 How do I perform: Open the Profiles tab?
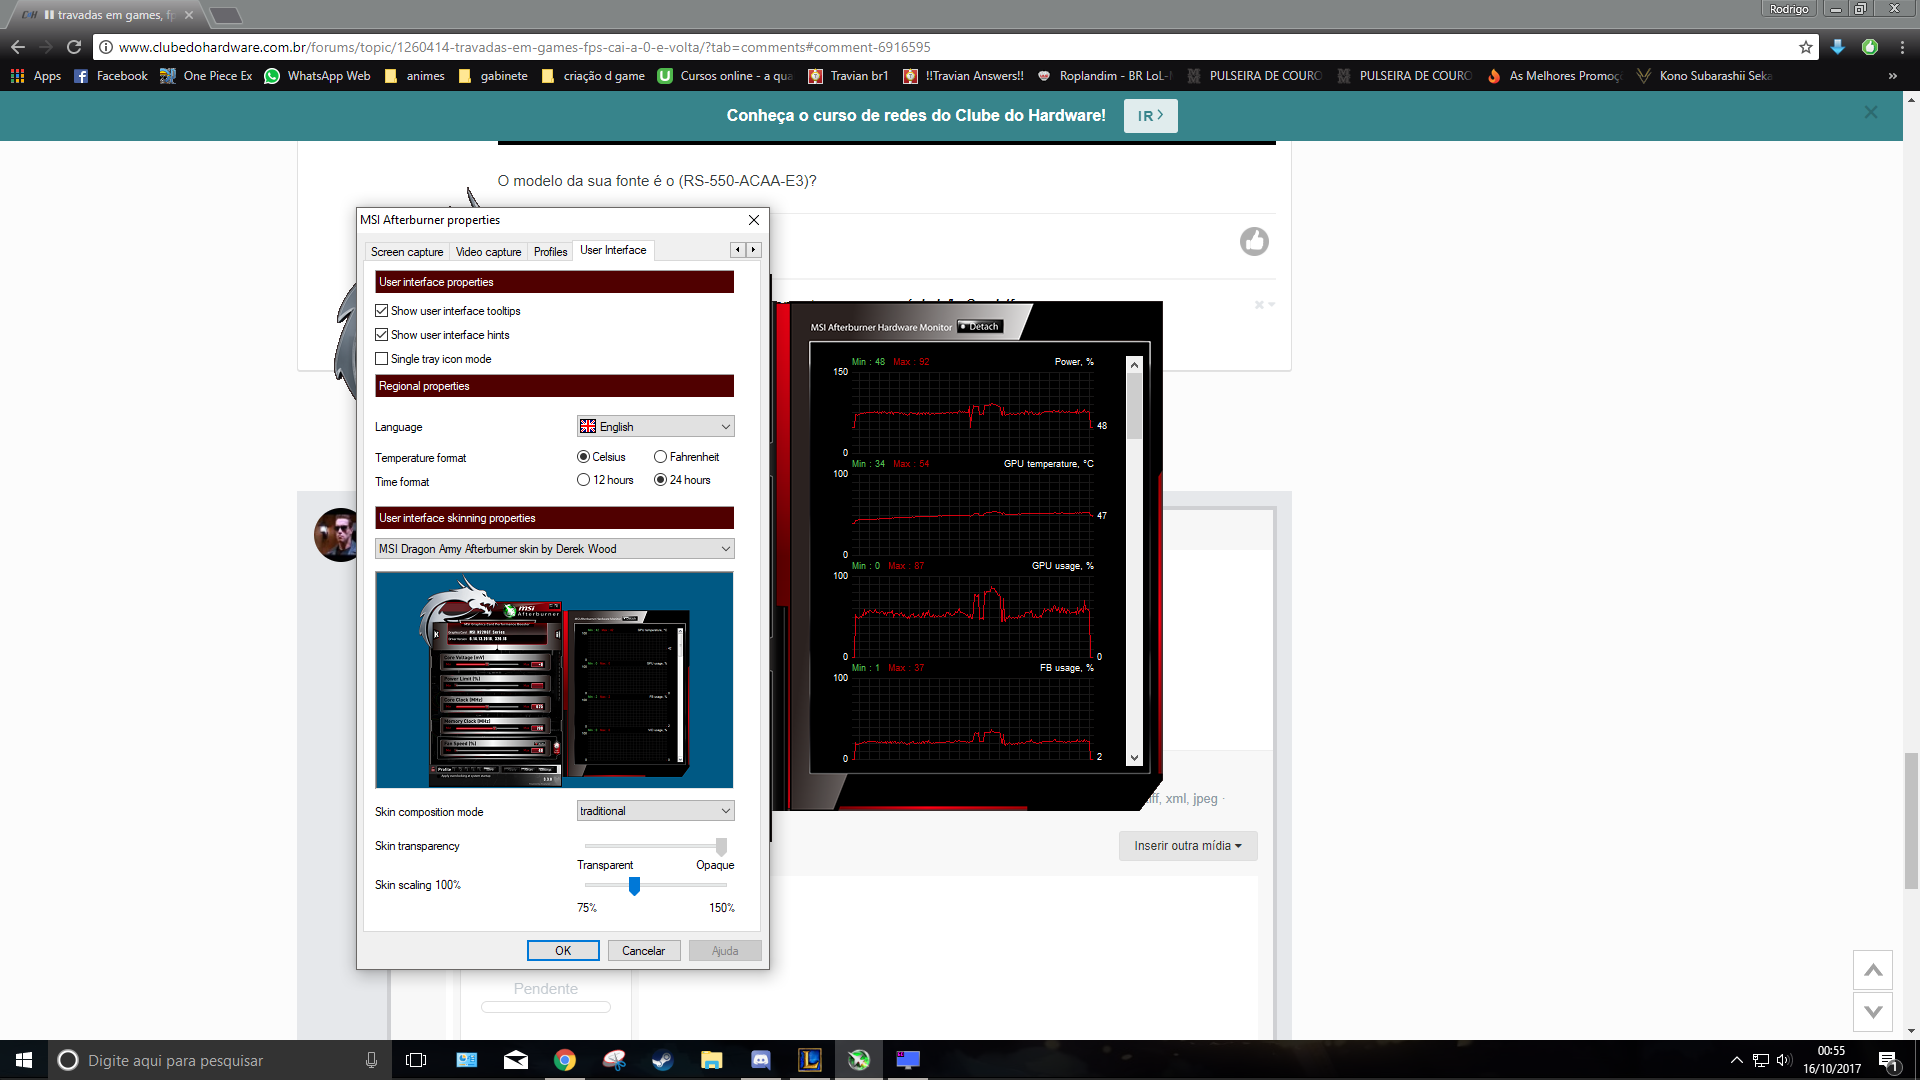[550, 252]
